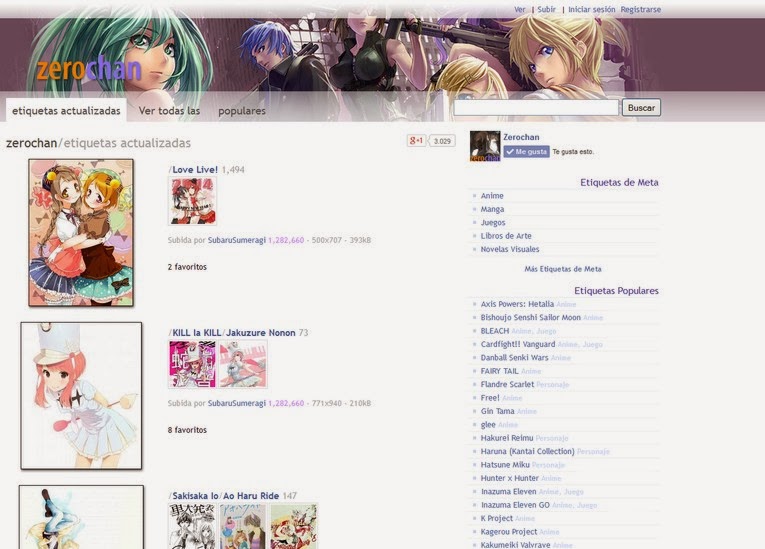Screen dimensions: 765x549
Task: Open the second small thumbnail under KILL la KILL
Action: (x=243, y=364)
